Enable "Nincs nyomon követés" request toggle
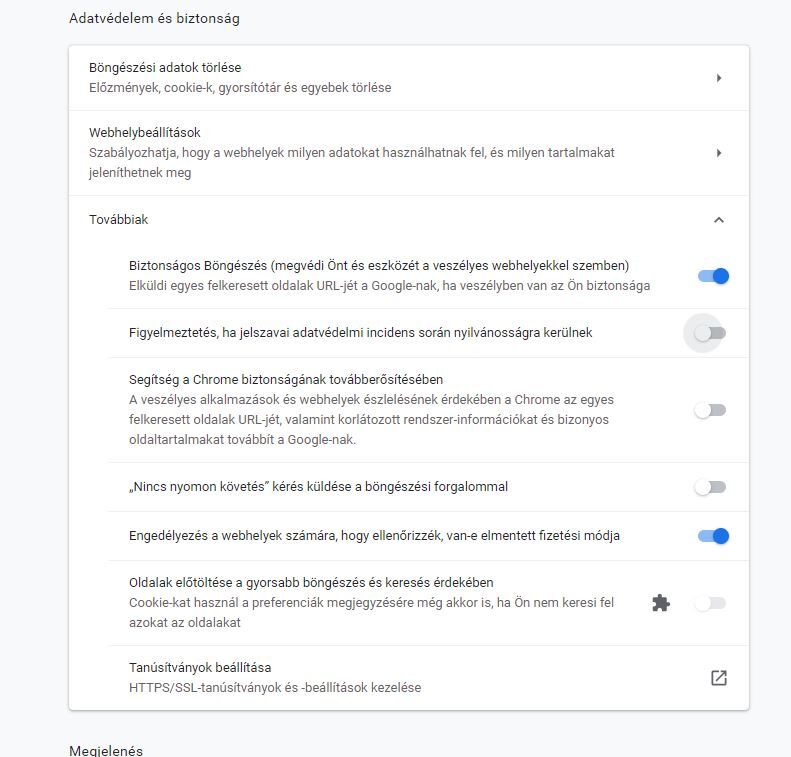 [710, 487]
